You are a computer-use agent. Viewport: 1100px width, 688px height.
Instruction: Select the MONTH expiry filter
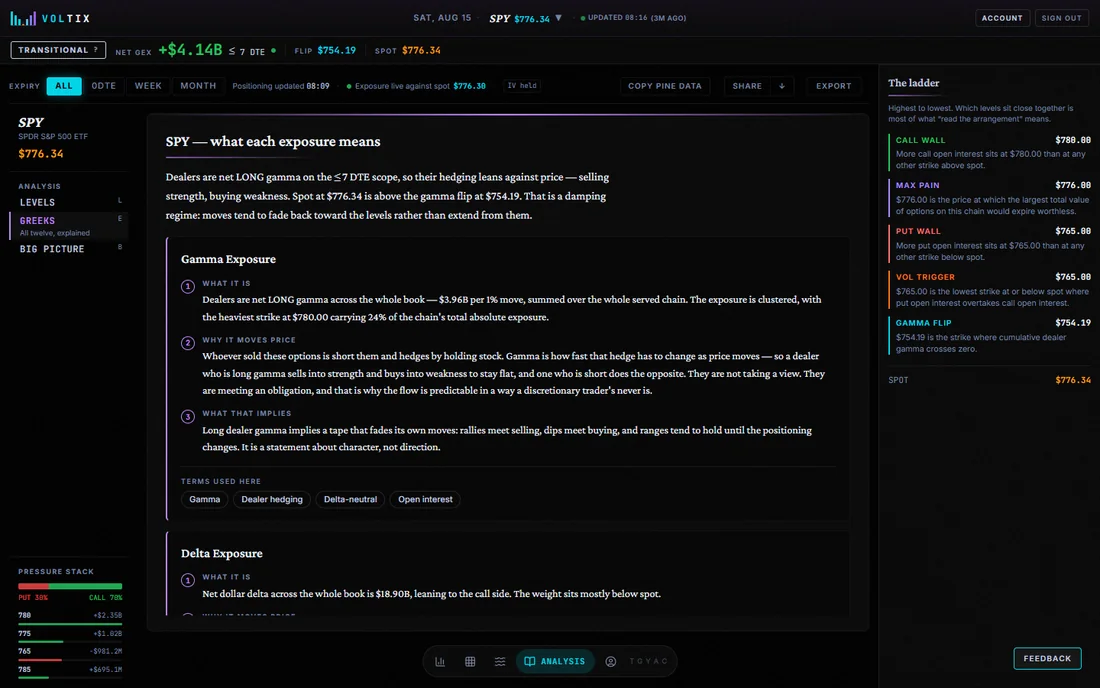(x=199, y=86)
